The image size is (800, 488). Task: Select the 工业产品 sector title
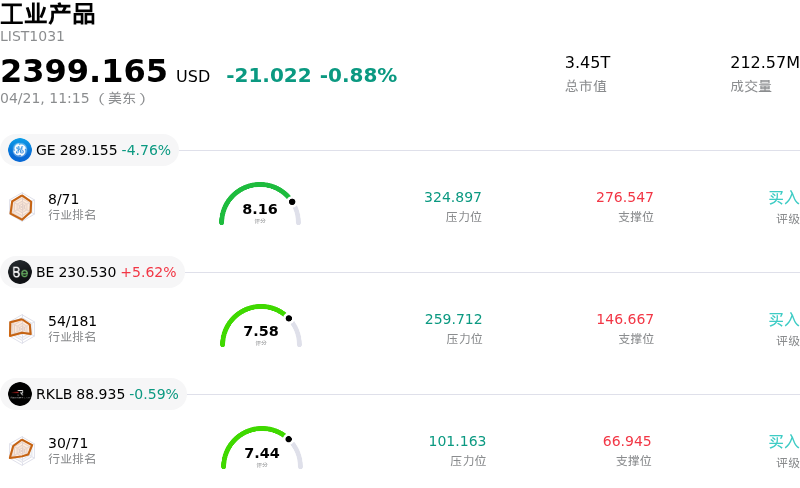[x=48, y=14]
